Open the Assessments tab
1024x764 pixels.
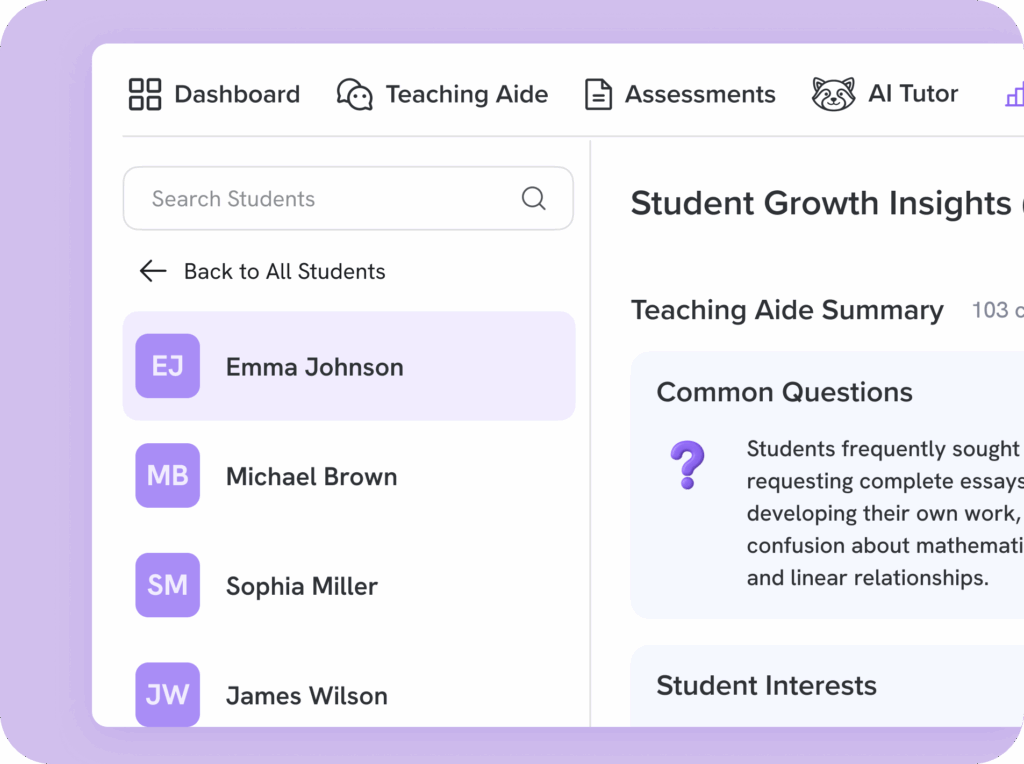pyautogui.click(x=699, y=94)
